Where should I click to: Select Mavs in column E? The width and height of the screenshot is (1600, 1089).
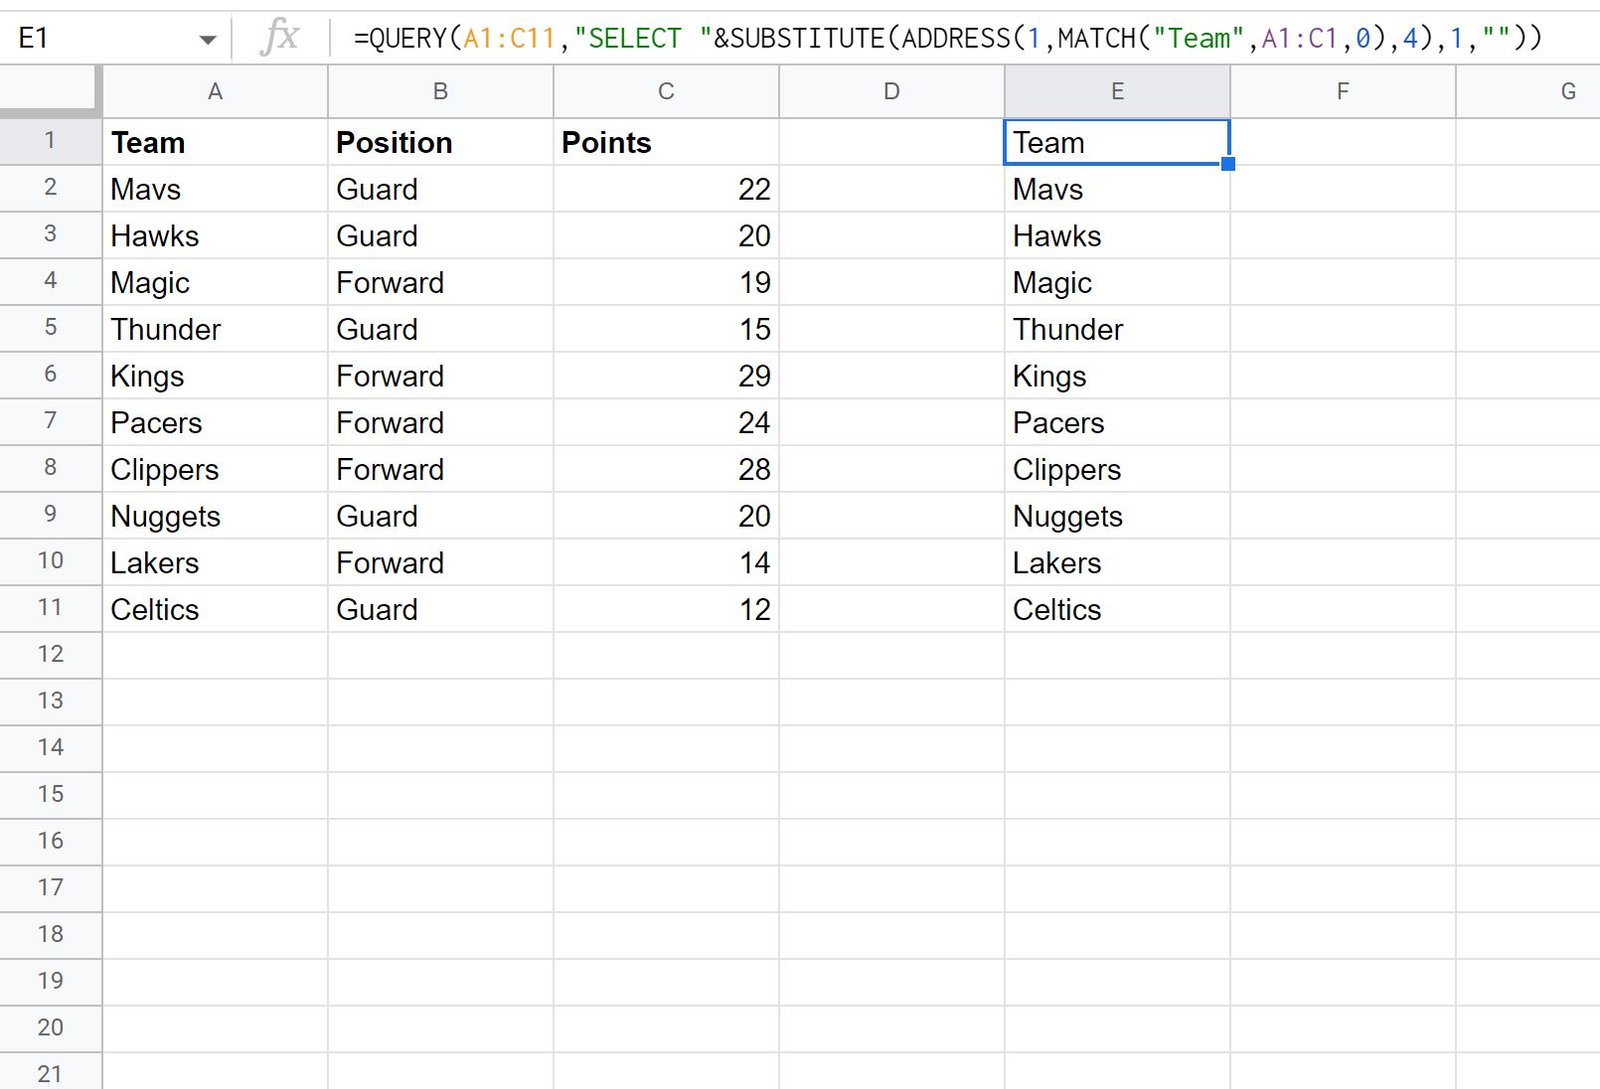[1117, 189]
